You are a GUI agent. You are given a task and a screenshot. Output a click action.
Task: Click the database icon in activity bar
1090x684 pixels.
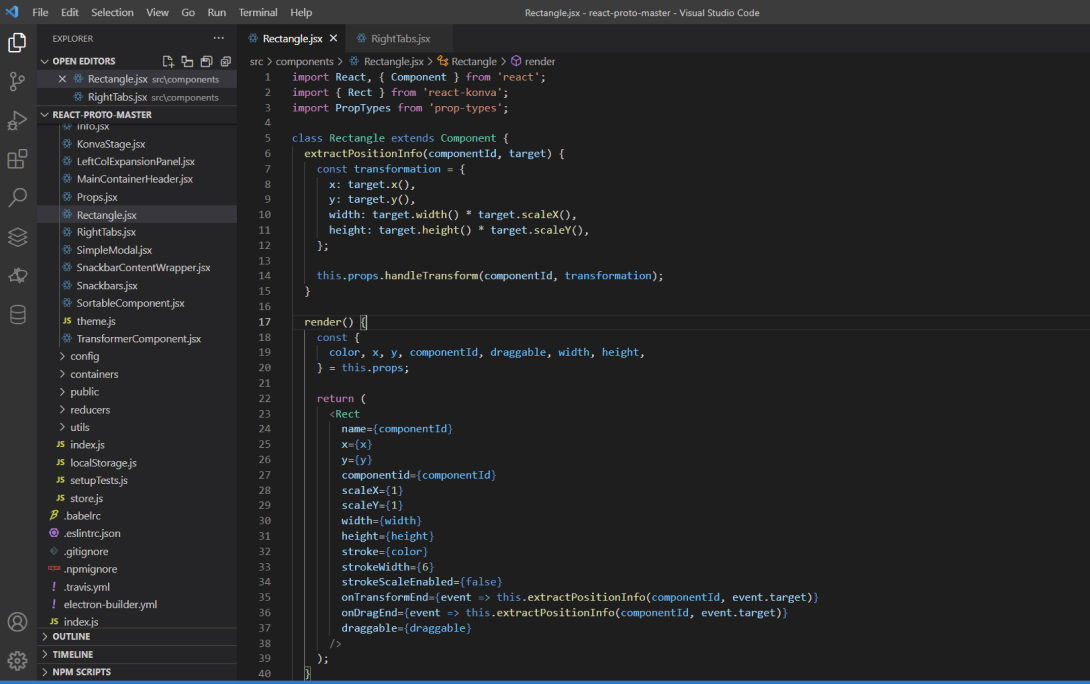17,314
